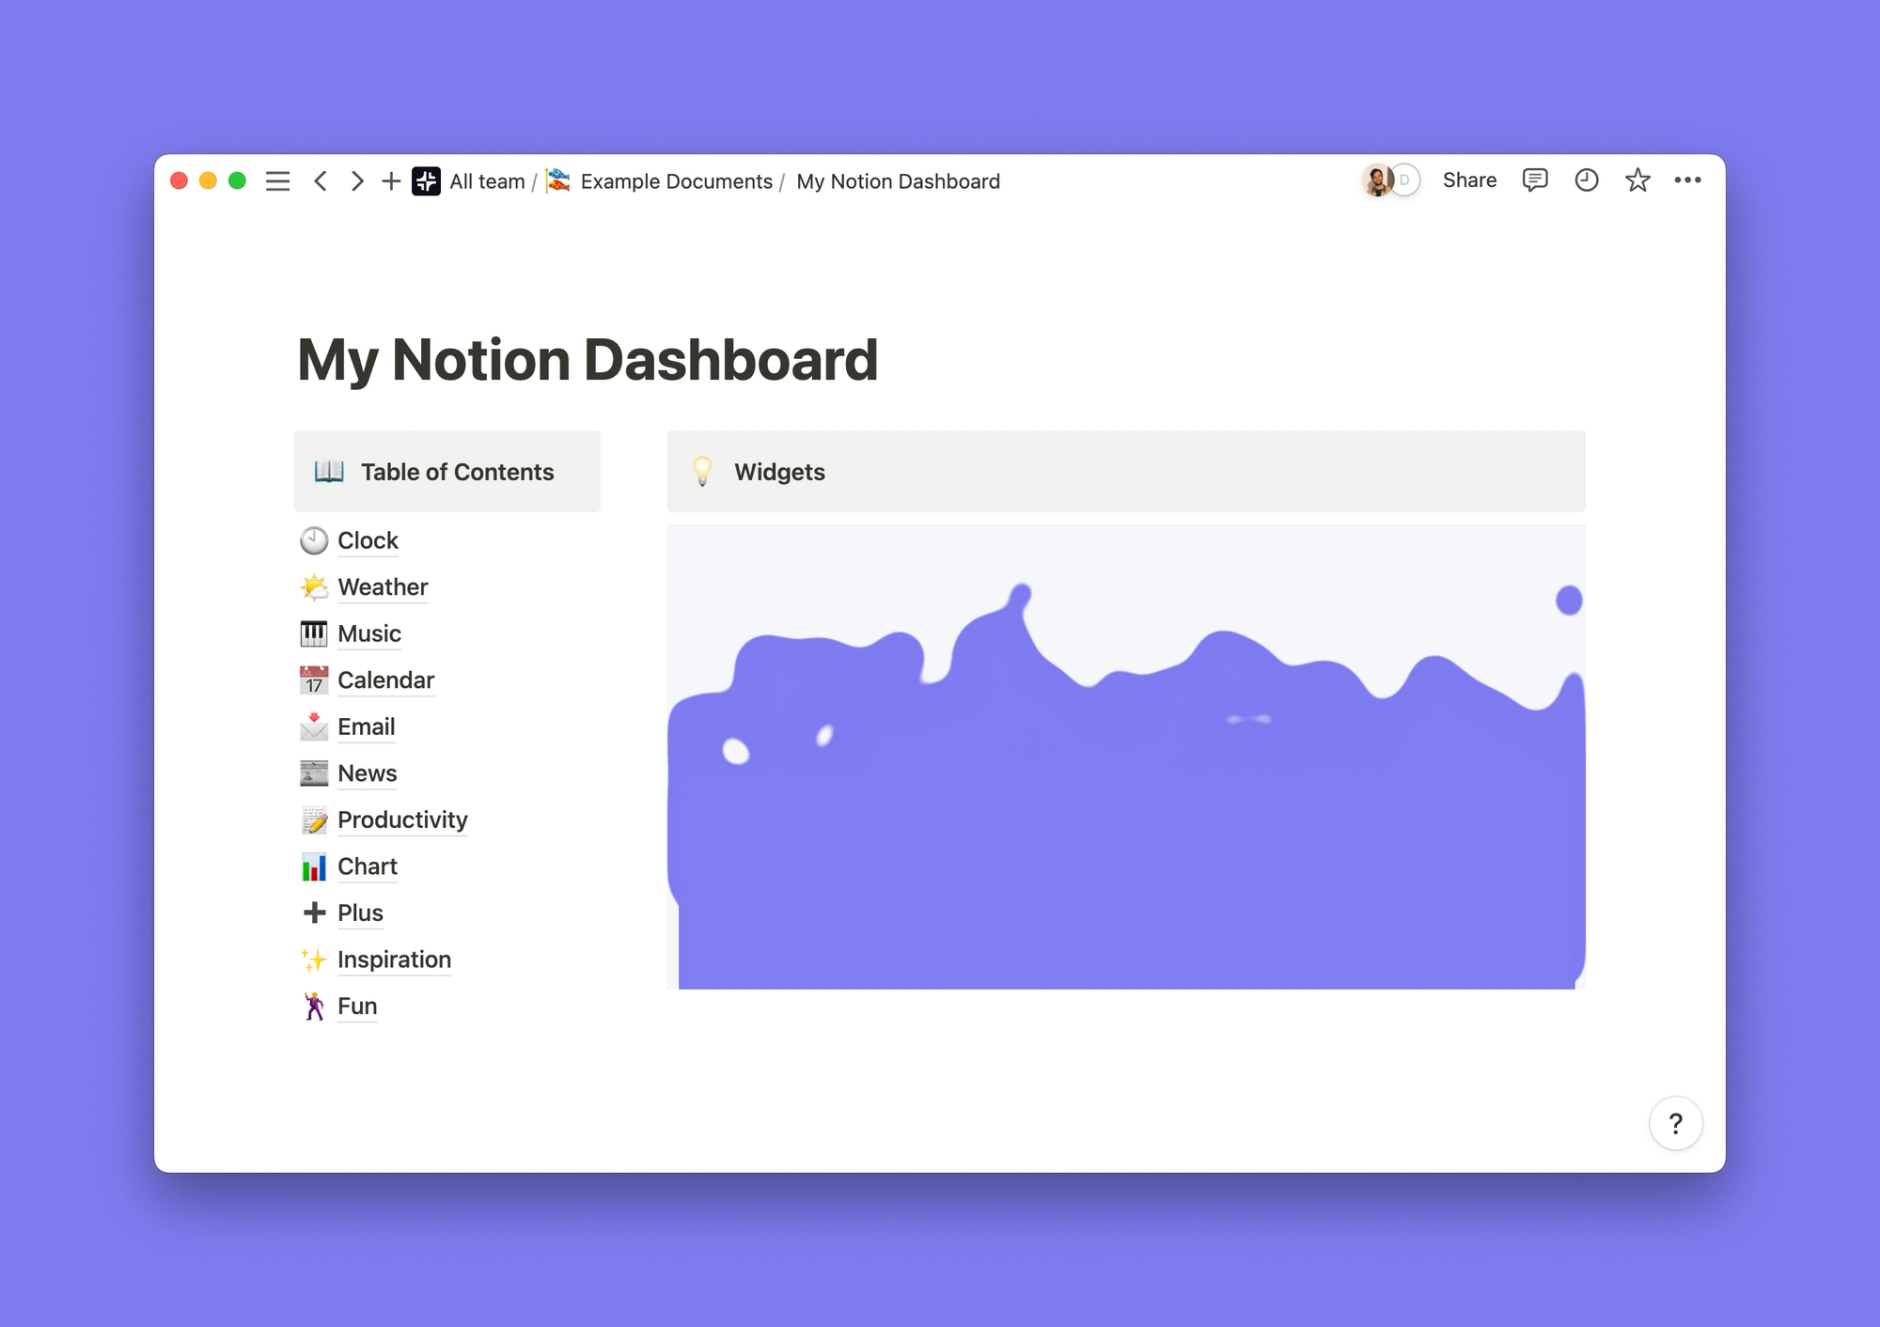The height and width of the screenshot is (1327, 1880).
Task: Click My Notion Dashboard breadcrumb
Action: pos(898,181)
